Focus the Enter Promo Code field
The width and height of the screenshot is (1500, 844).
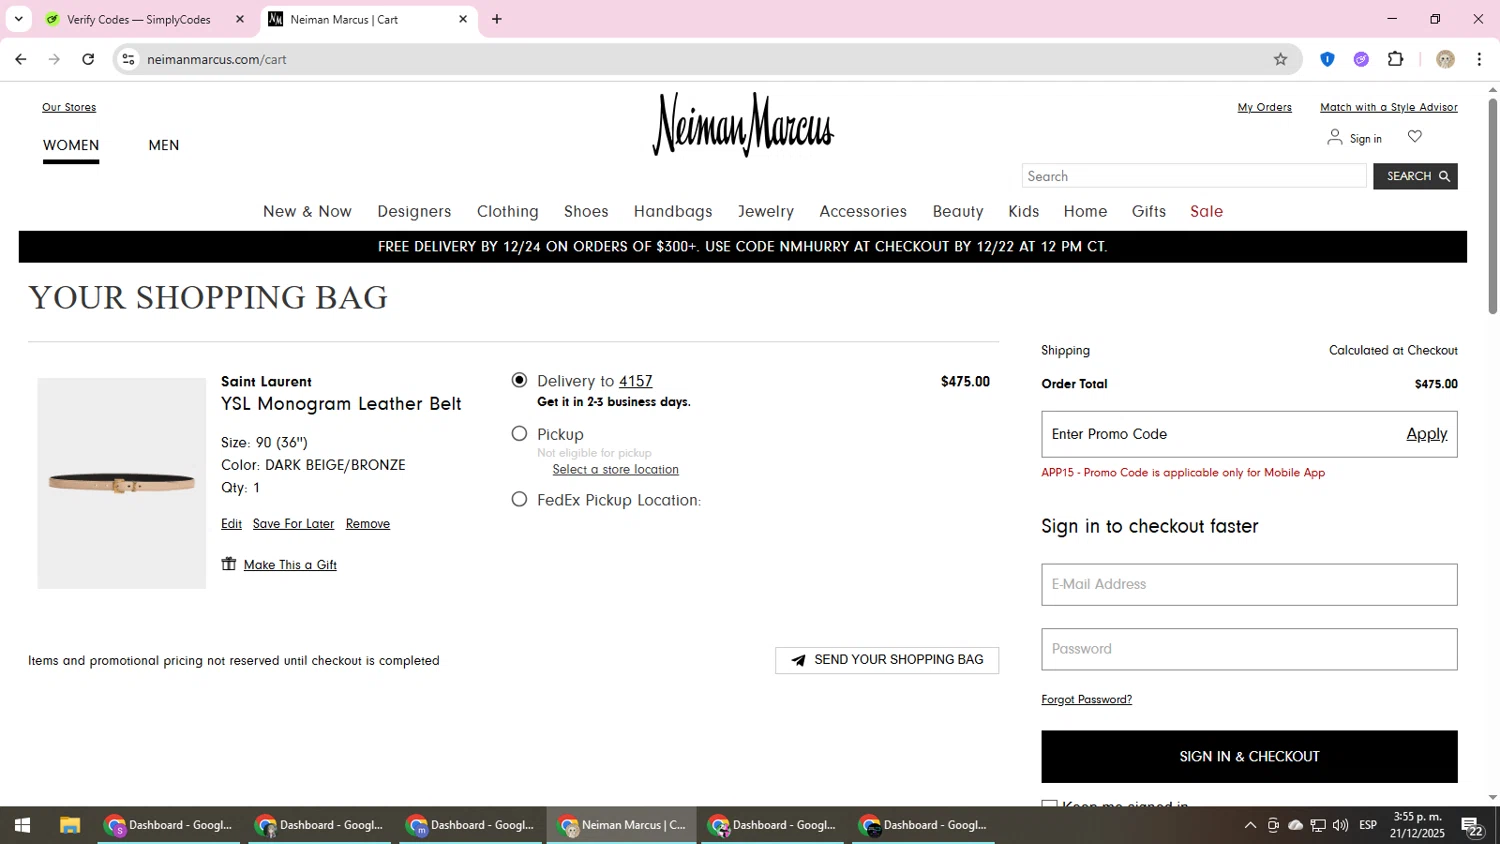1220,434
